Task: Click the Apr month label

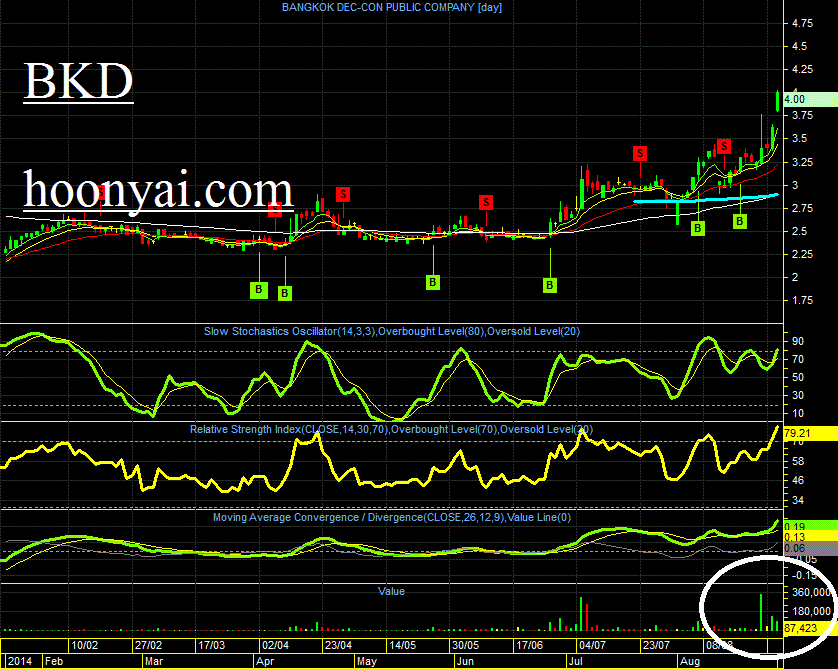Action: [265, 662]
